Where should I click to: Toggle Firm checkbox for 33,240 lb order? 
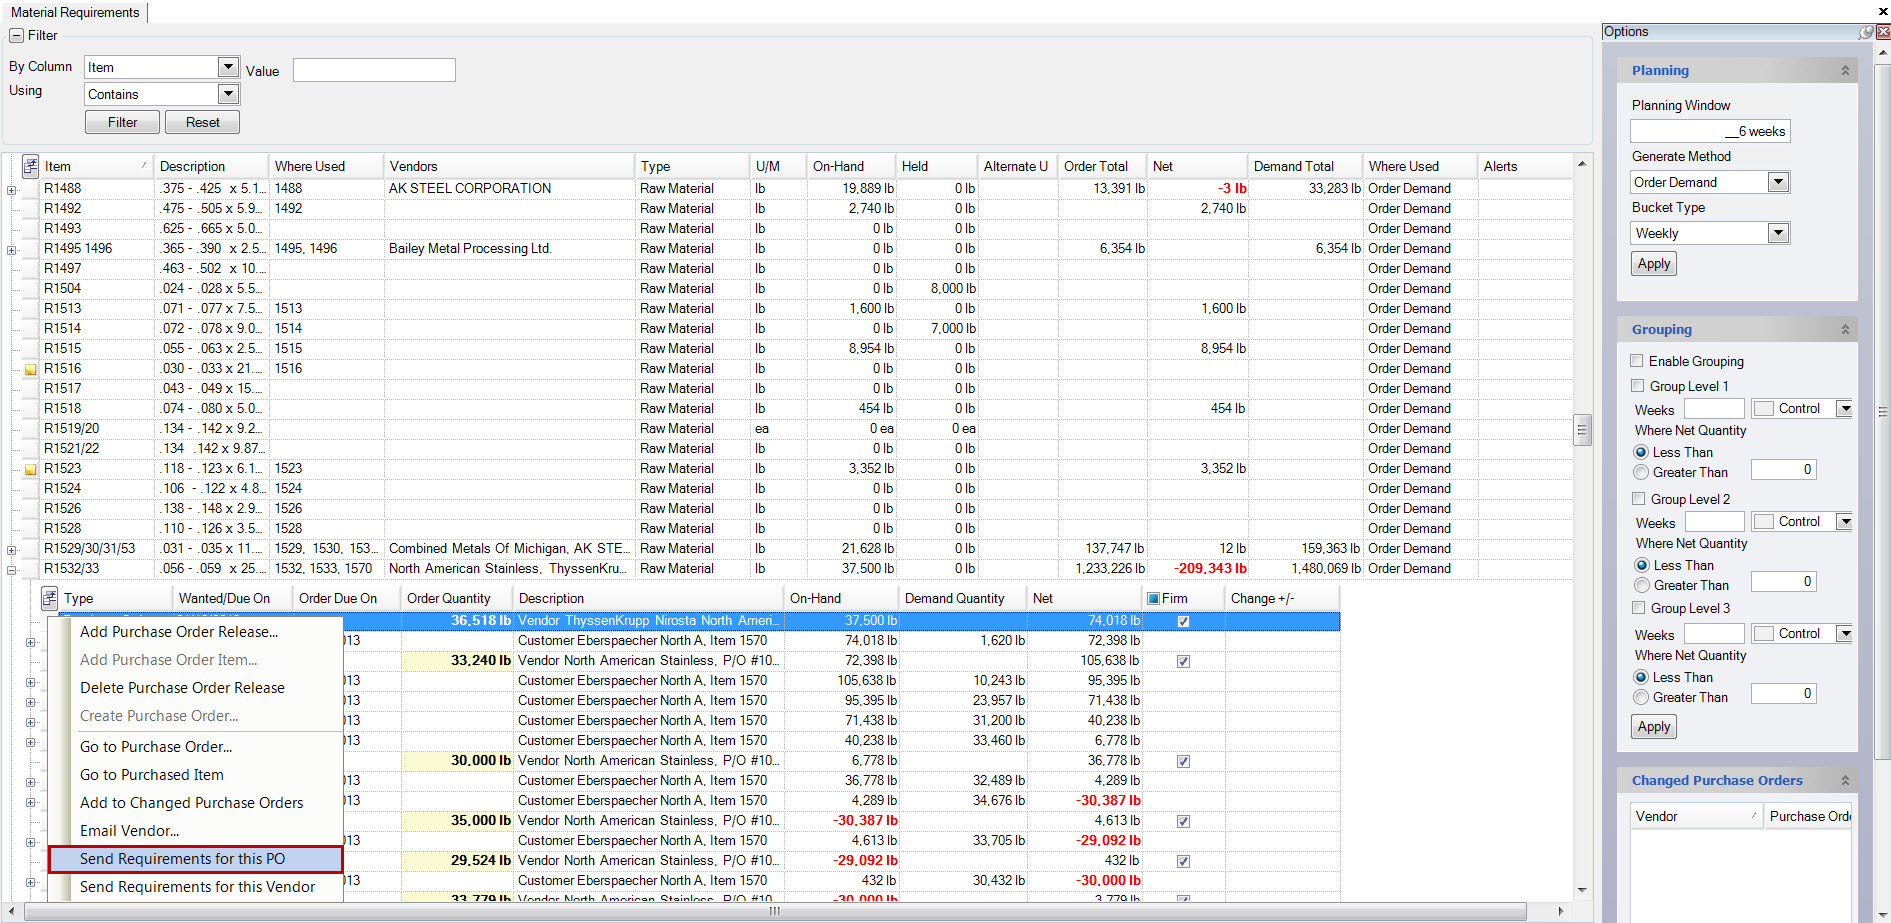tap(1183, 661)
